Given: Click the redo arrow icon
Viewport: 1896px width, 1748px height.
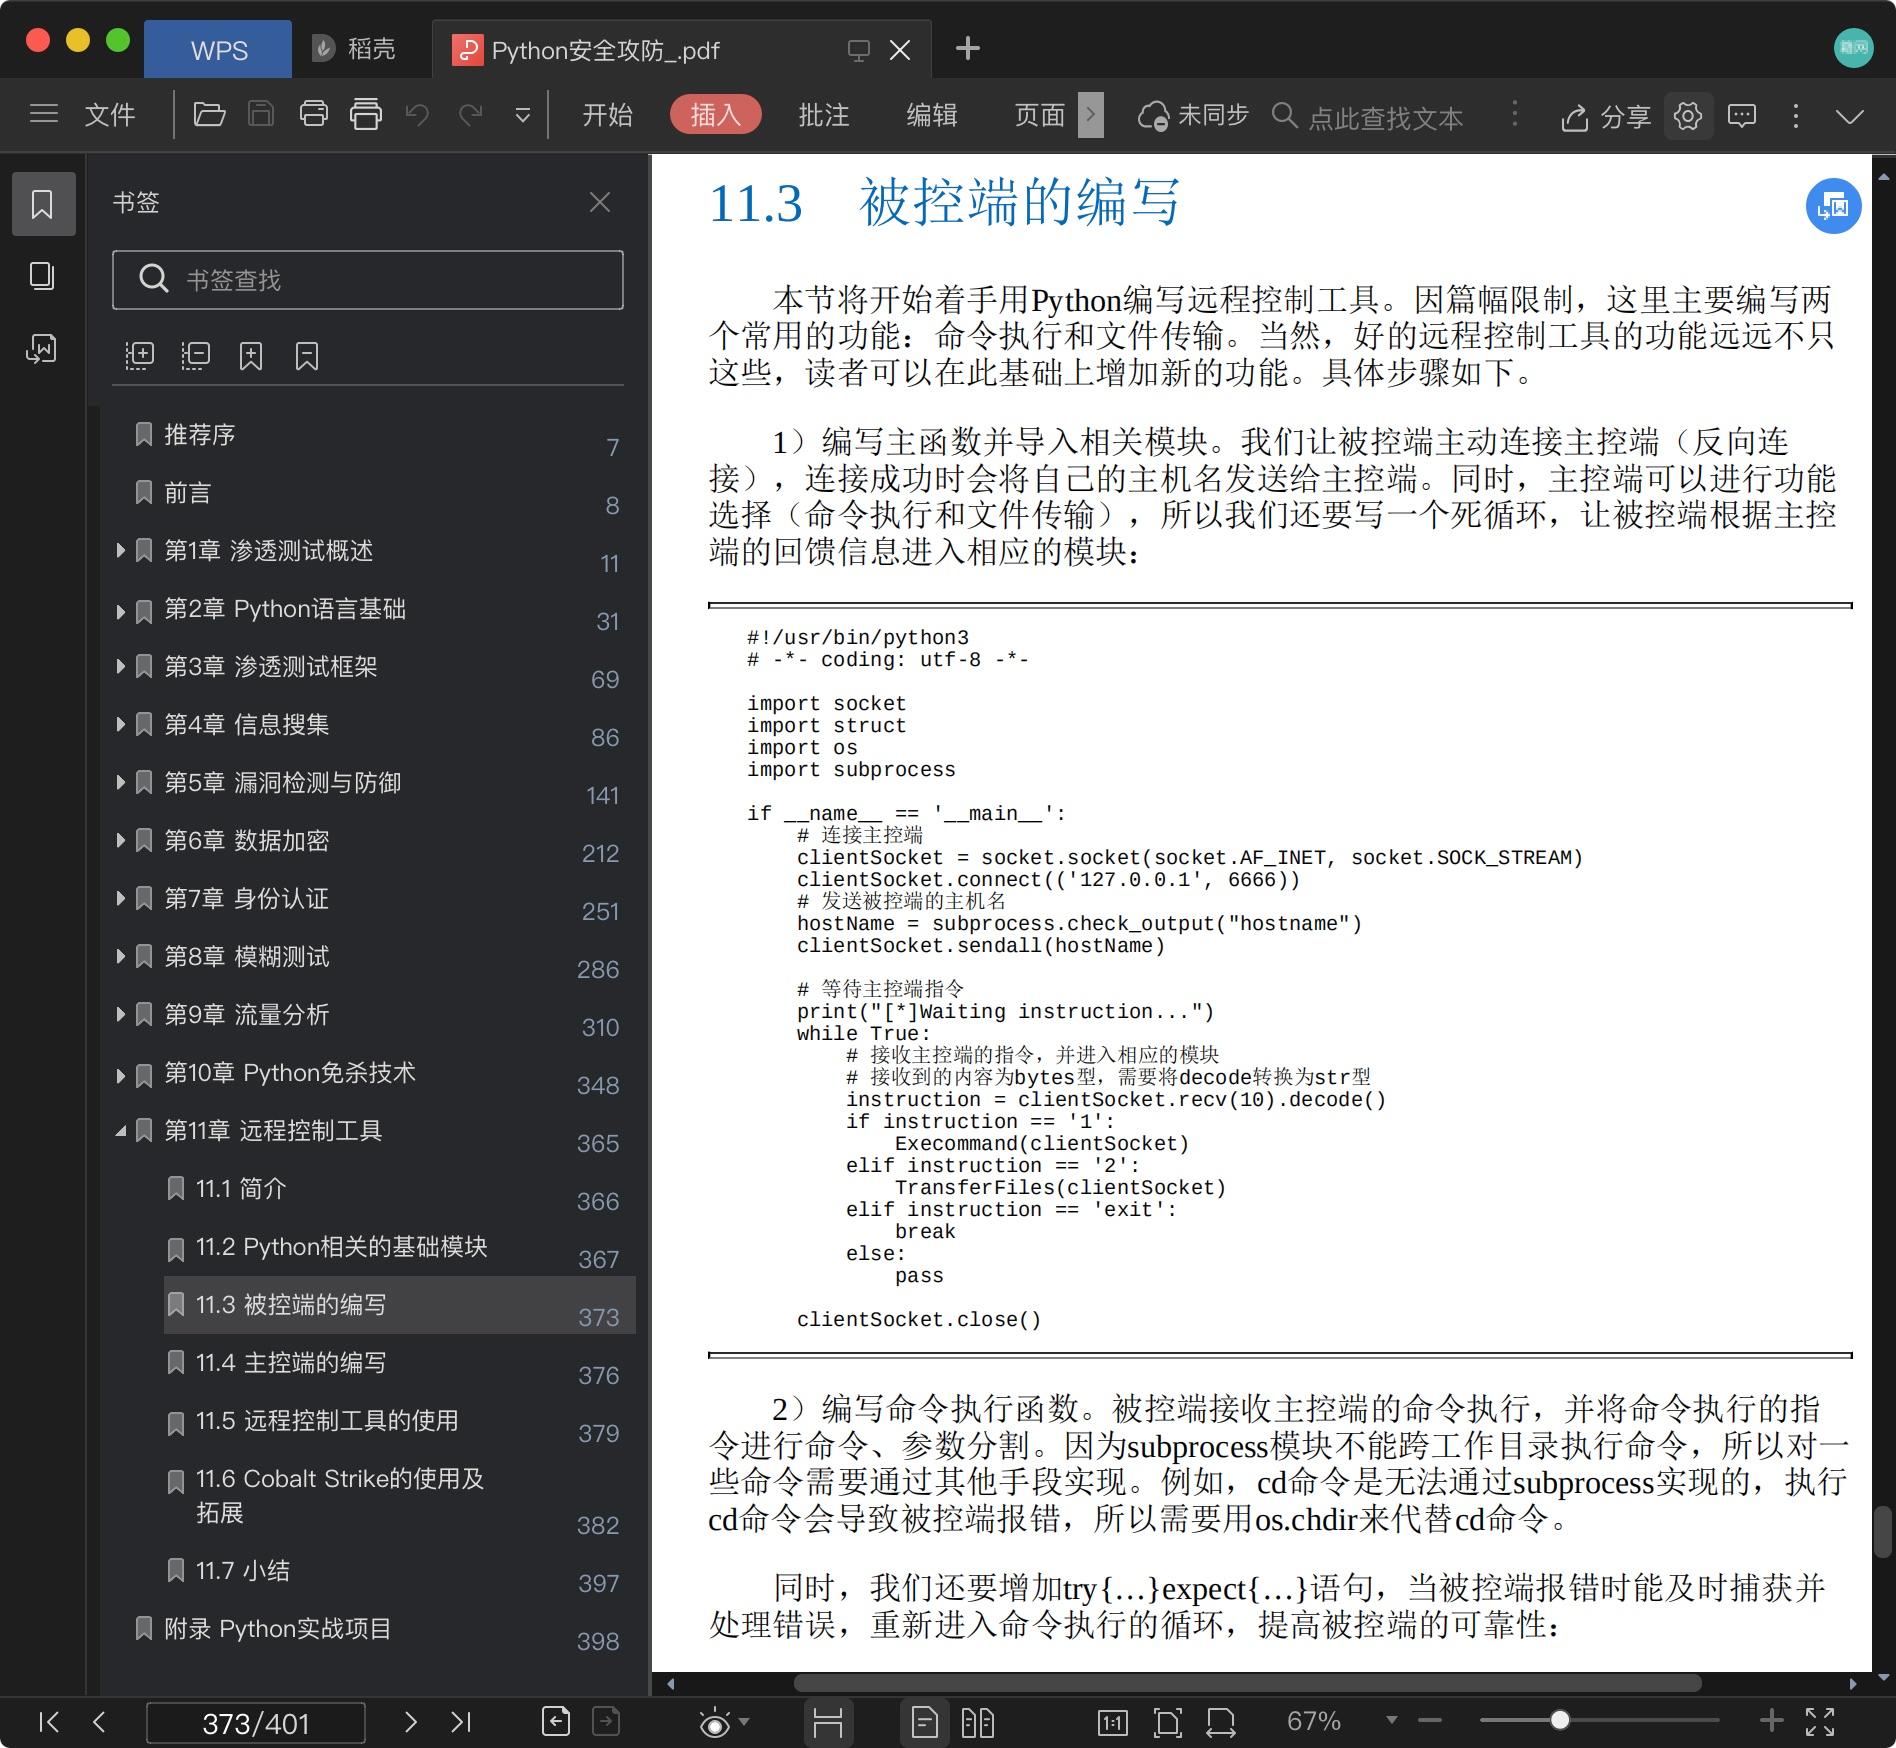Looking at the screenshot, I should click(x=470, y=115).
